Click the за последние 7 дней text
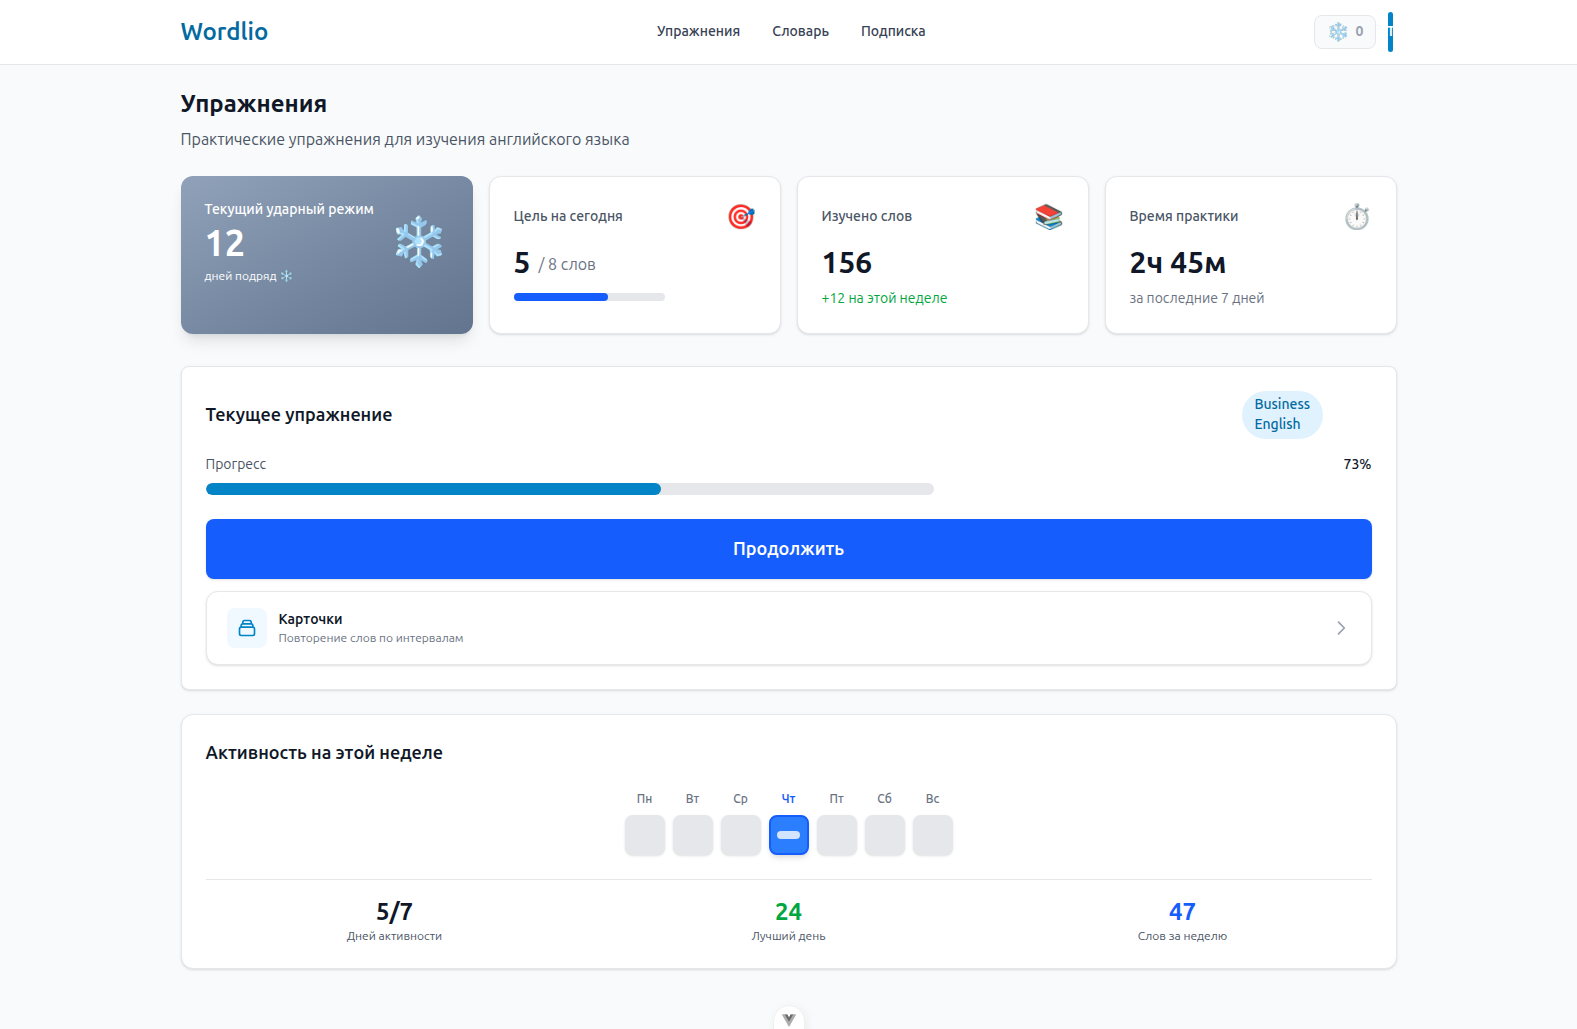 [x=1197, y=298]
